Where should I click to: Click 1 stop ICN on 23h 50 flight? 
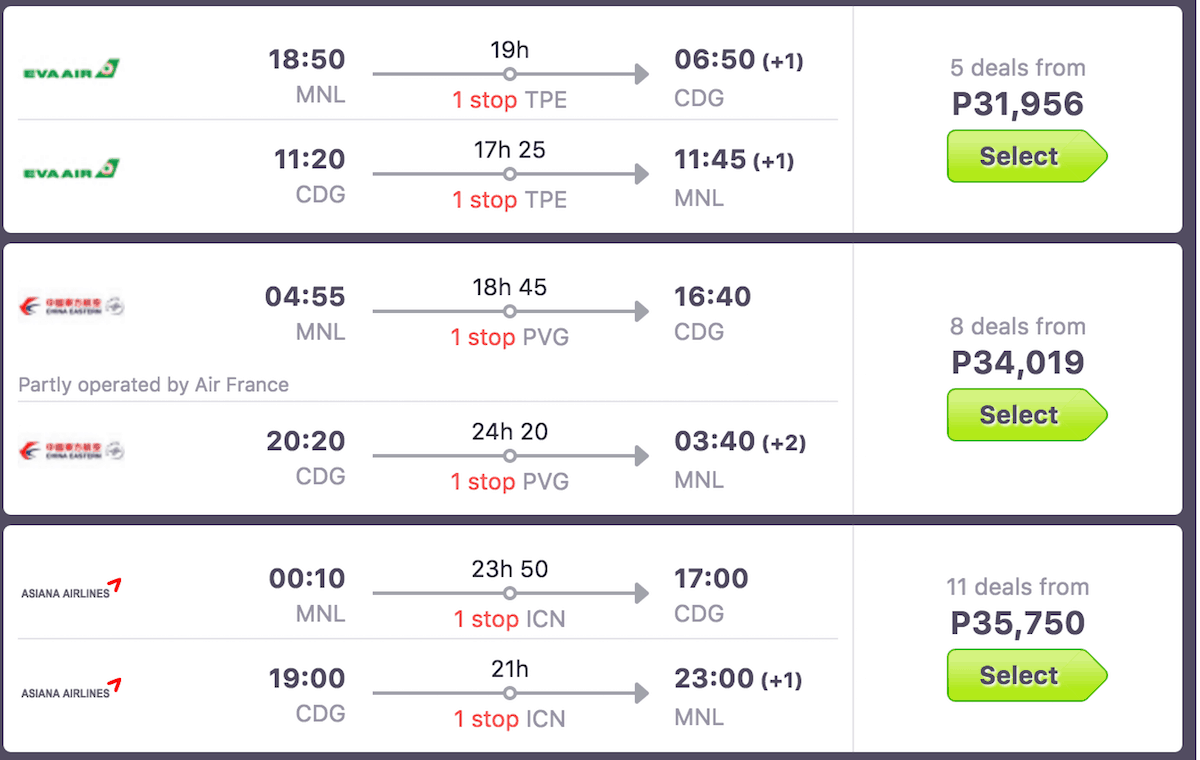(x=509, y=620)
